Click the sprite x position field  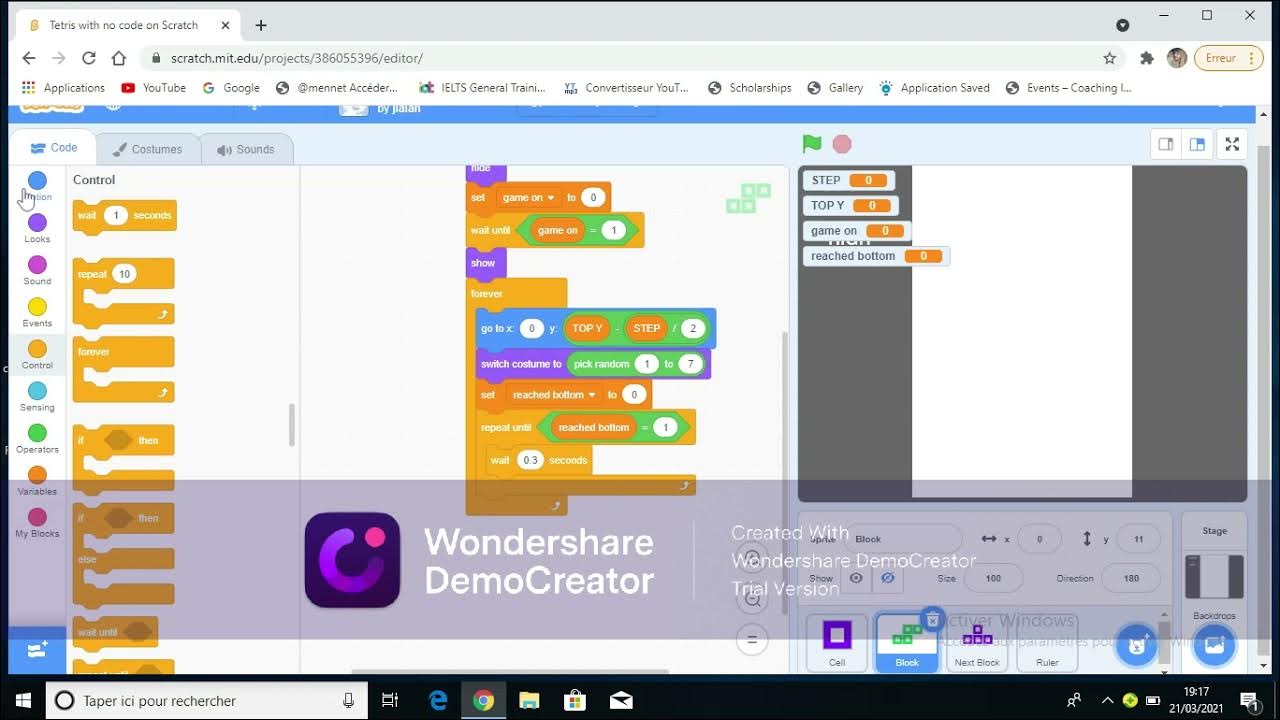1040,539
